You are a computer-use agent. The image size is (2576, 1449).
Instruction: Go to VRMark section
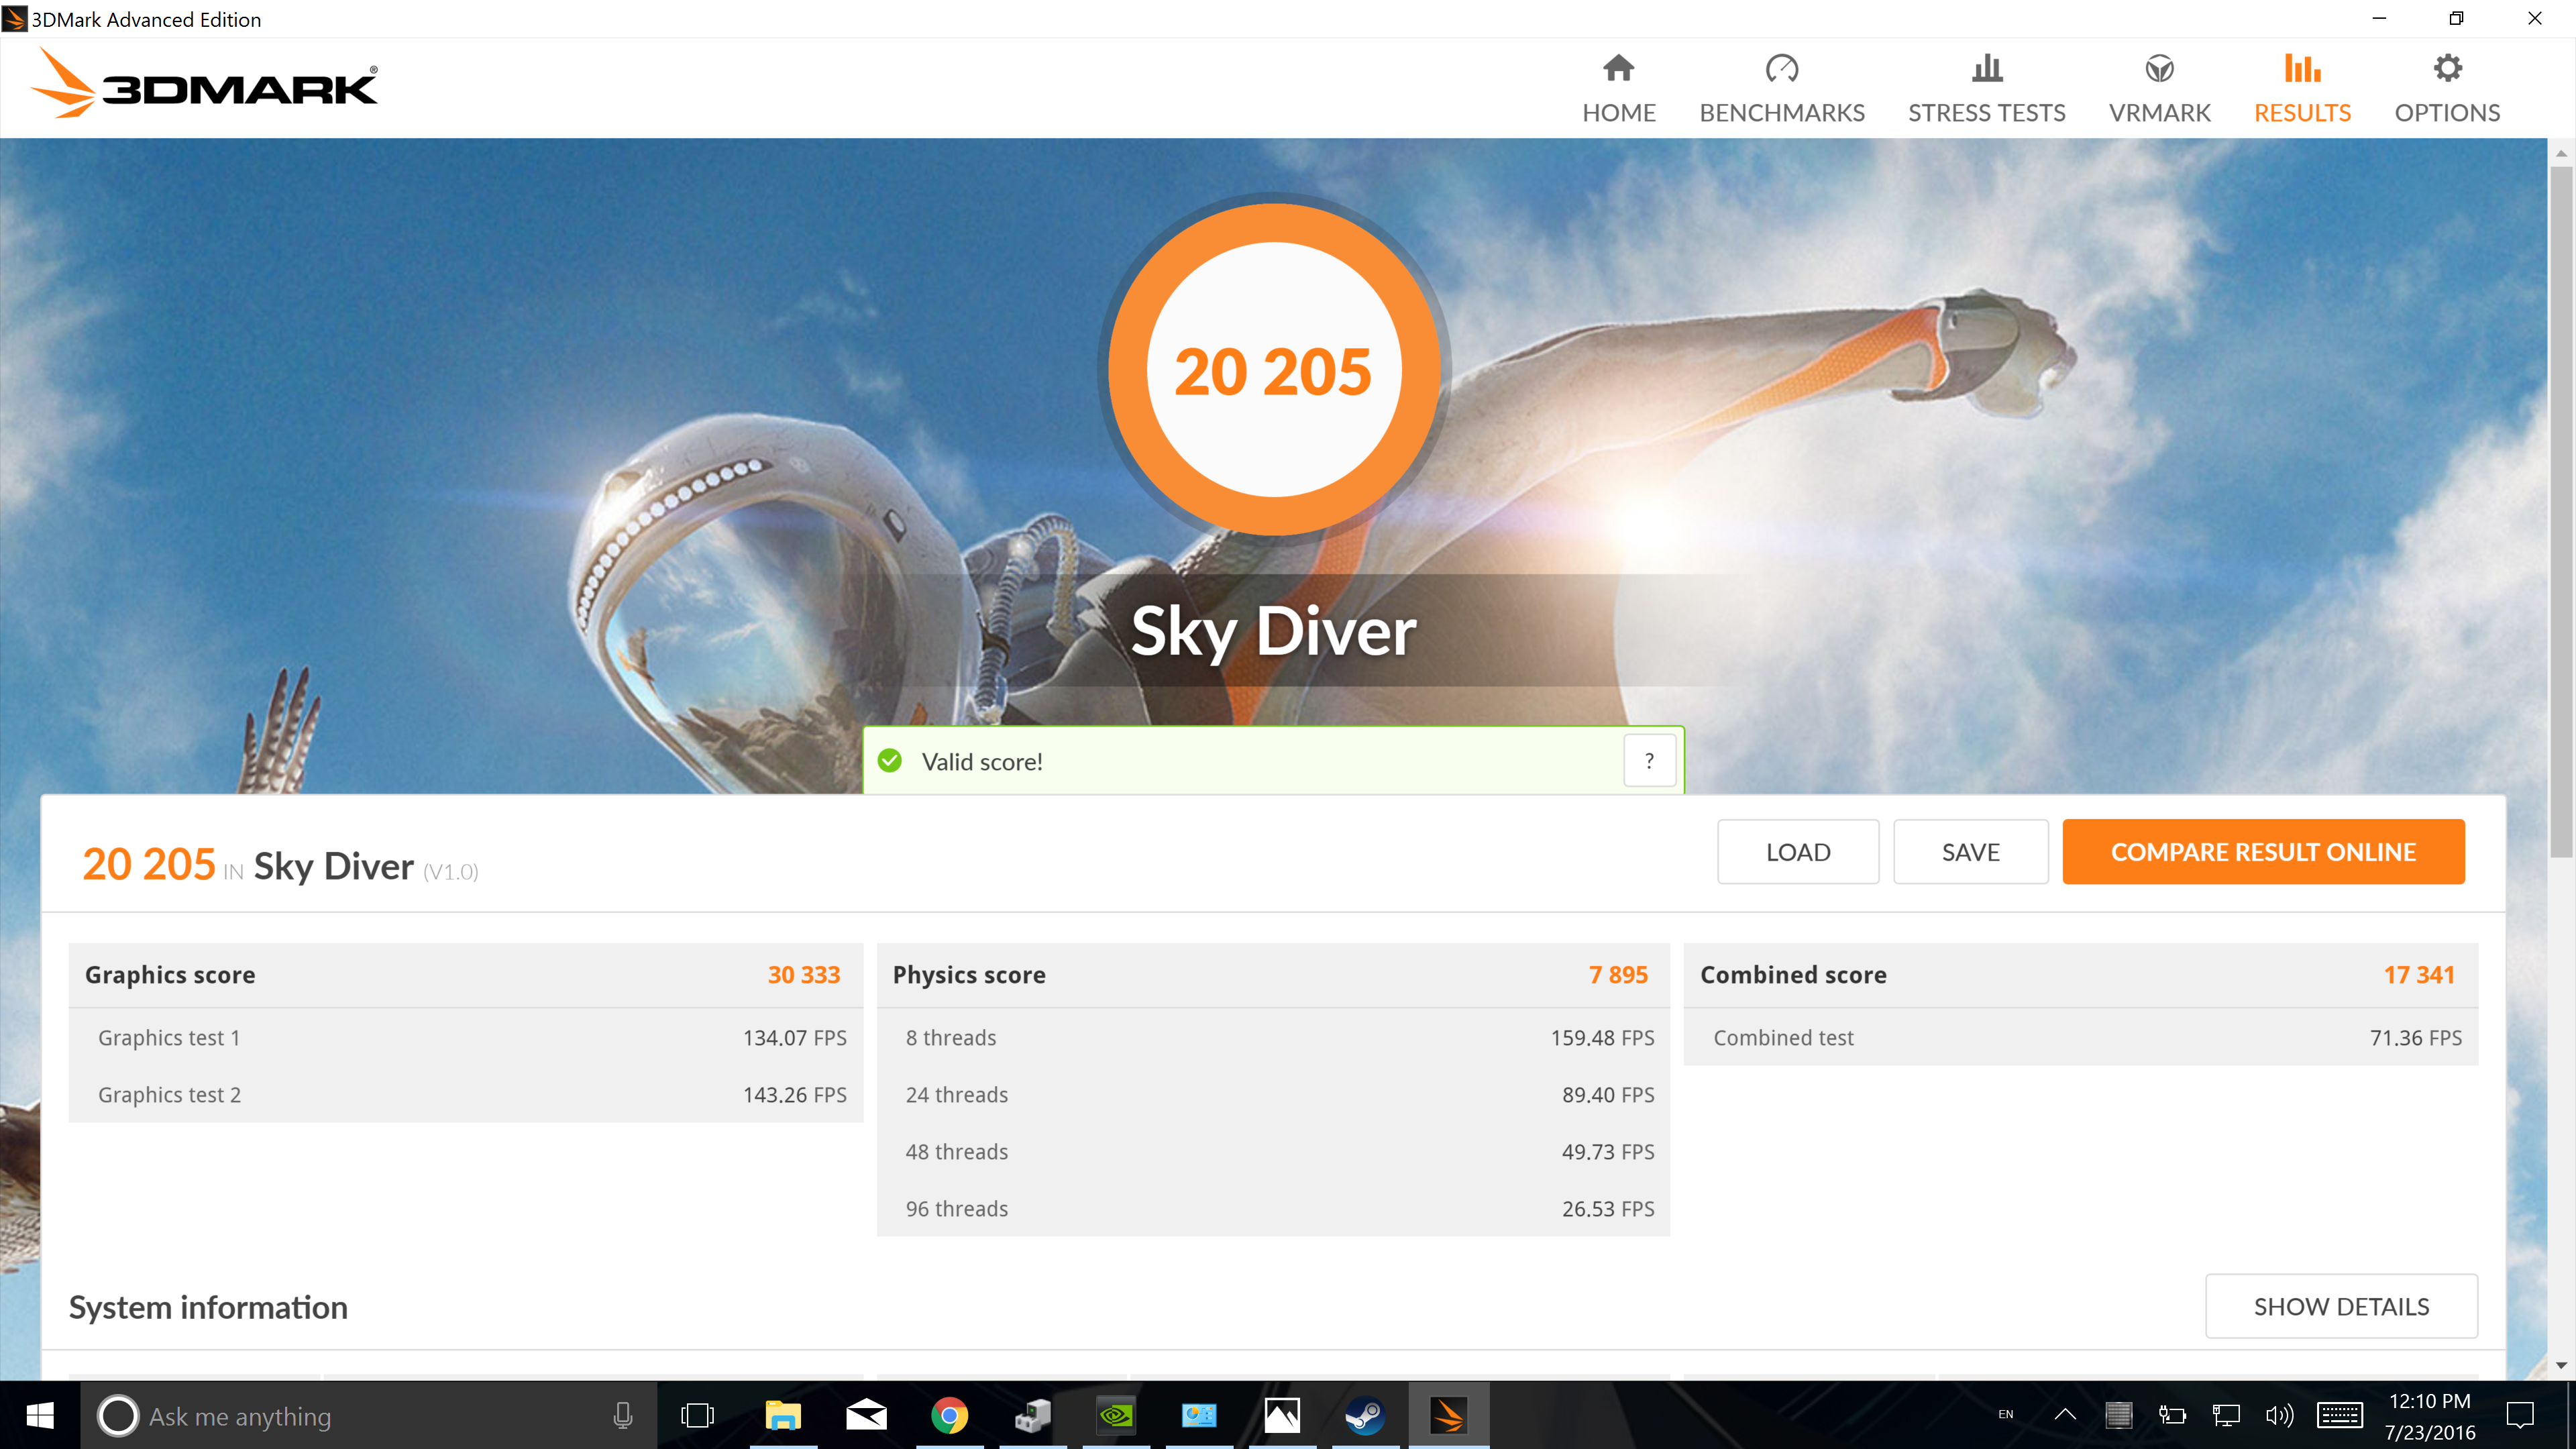point(2159,89)
